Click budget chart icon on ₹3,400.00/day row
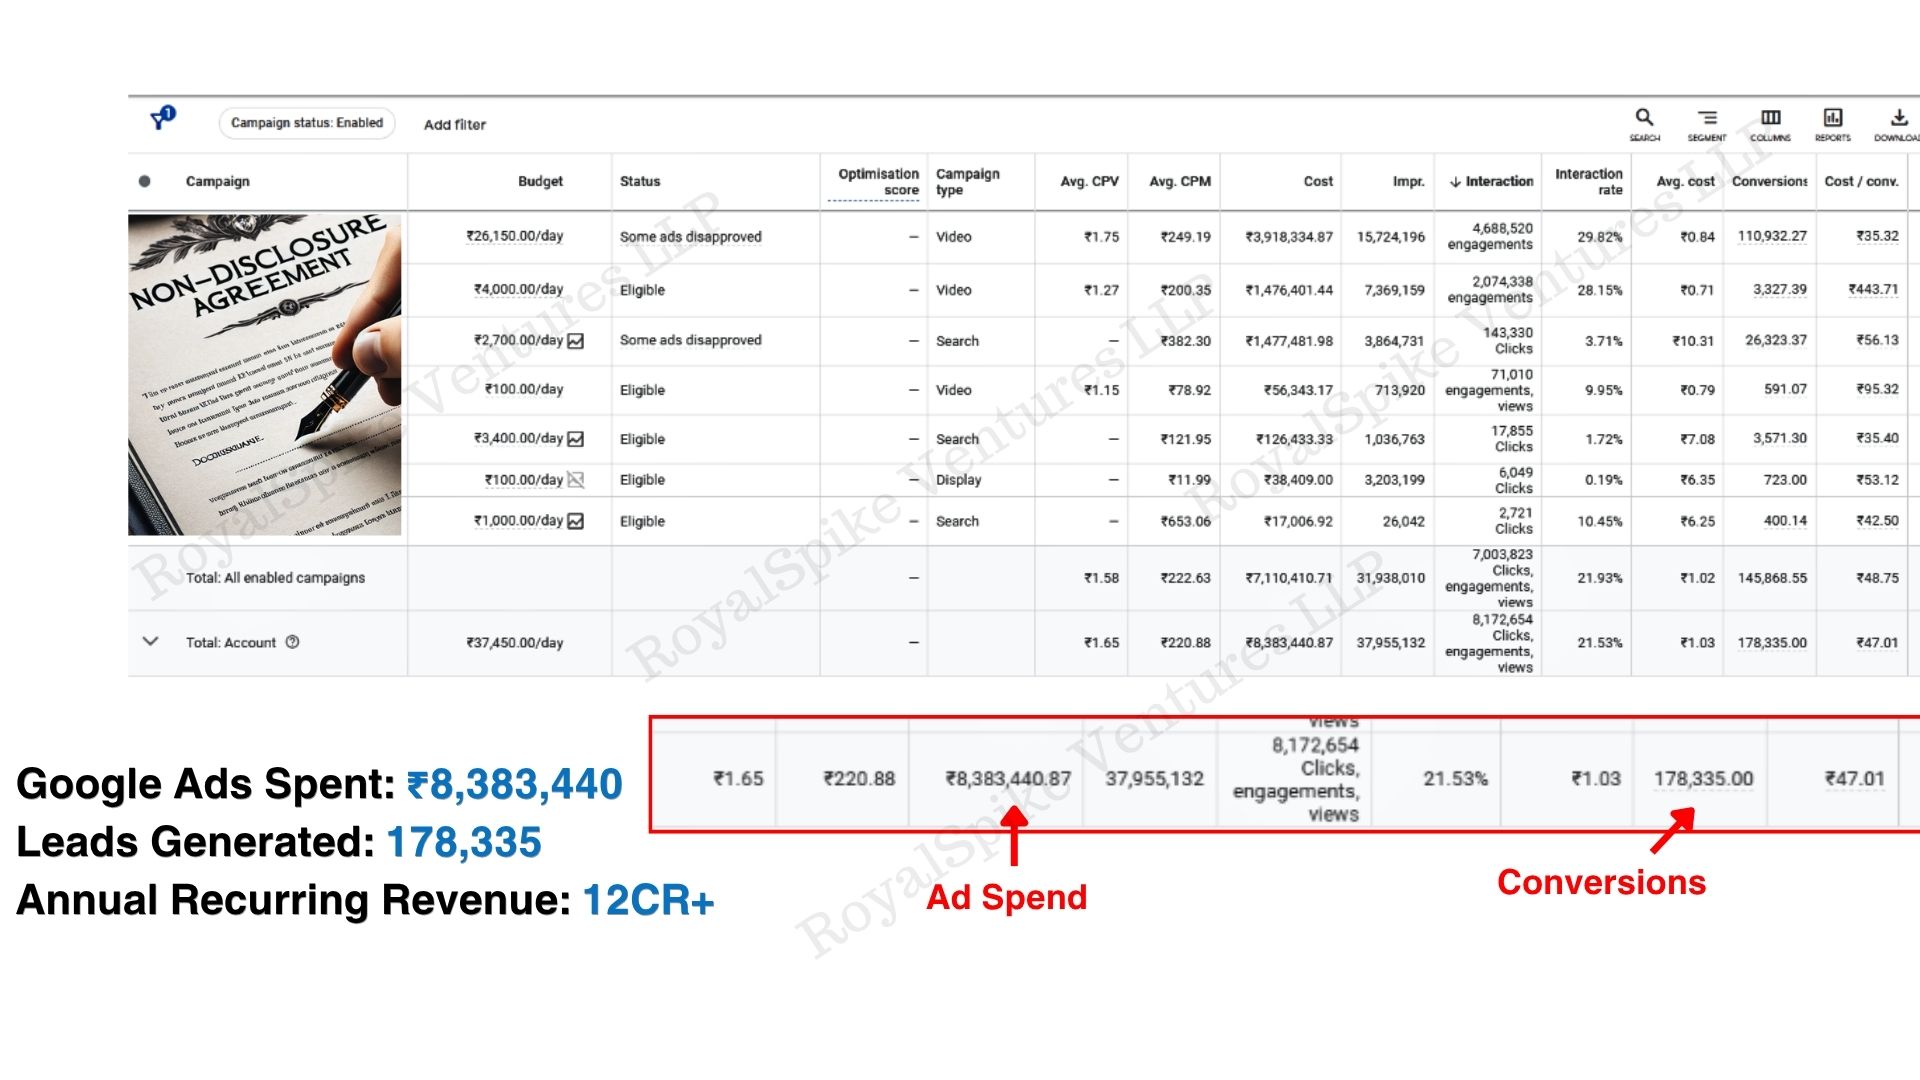 (x=576, y=439)
